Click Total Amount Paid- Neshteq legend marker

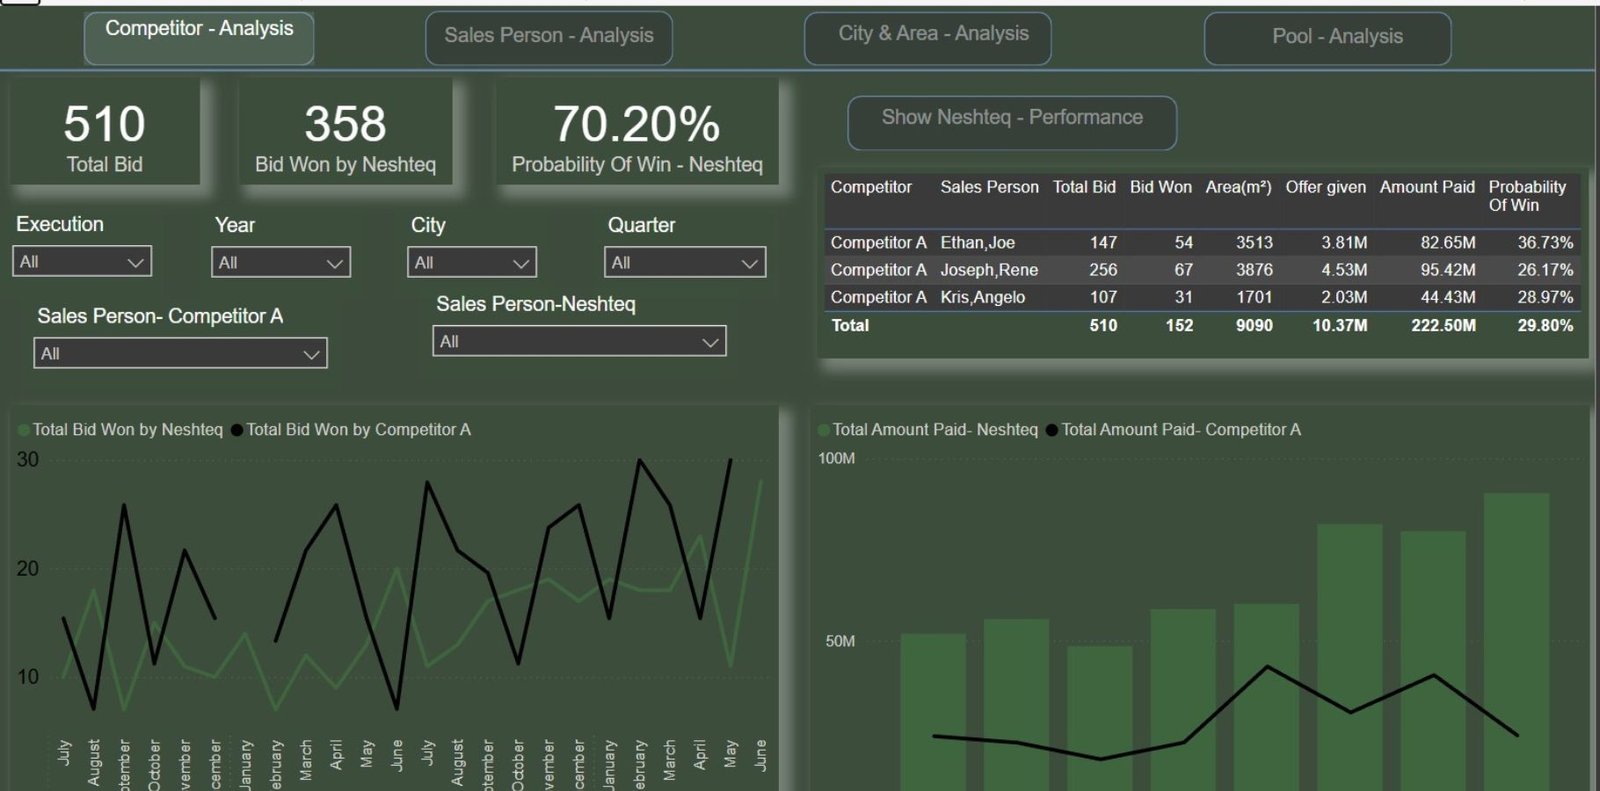[x=824, y=430]
